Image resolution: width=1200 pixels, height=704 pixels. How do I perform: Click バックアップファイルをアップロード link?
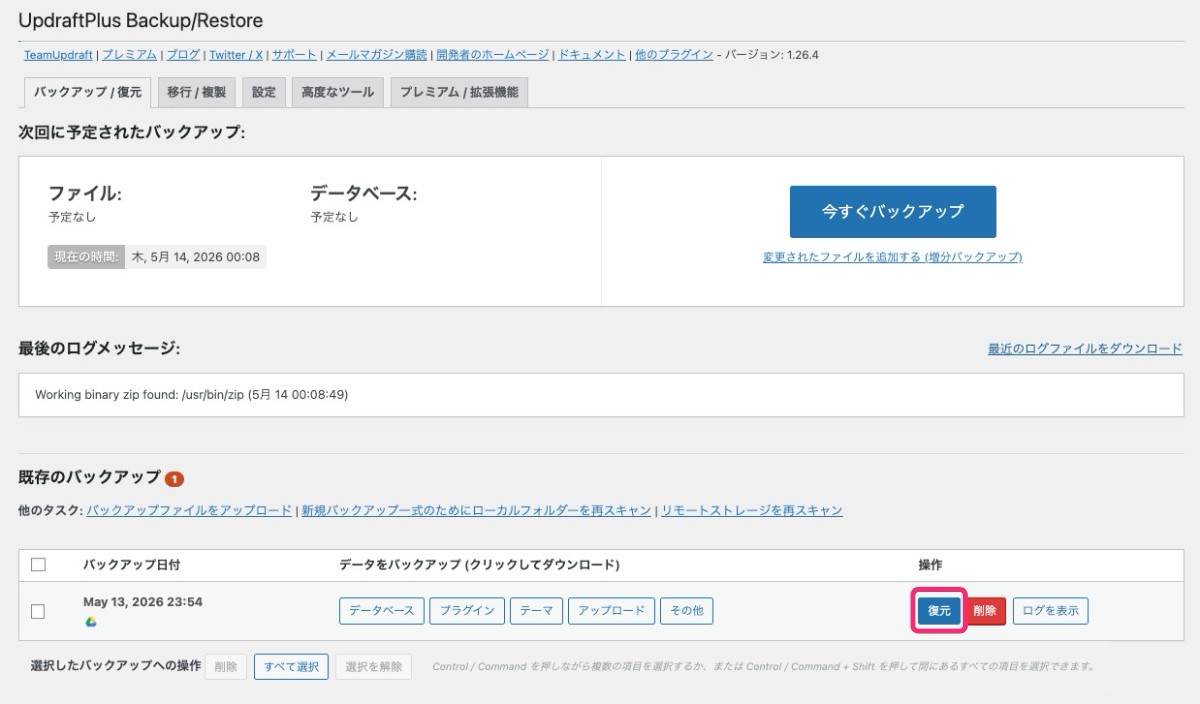189,510
